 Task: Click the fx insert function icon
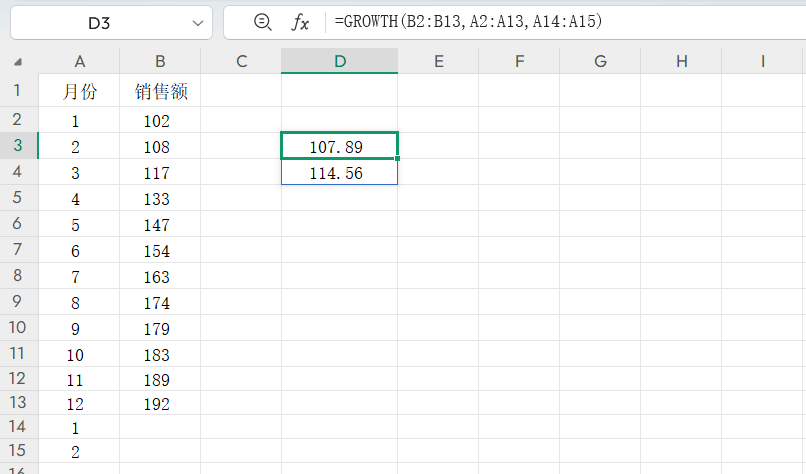pos(300,22)
